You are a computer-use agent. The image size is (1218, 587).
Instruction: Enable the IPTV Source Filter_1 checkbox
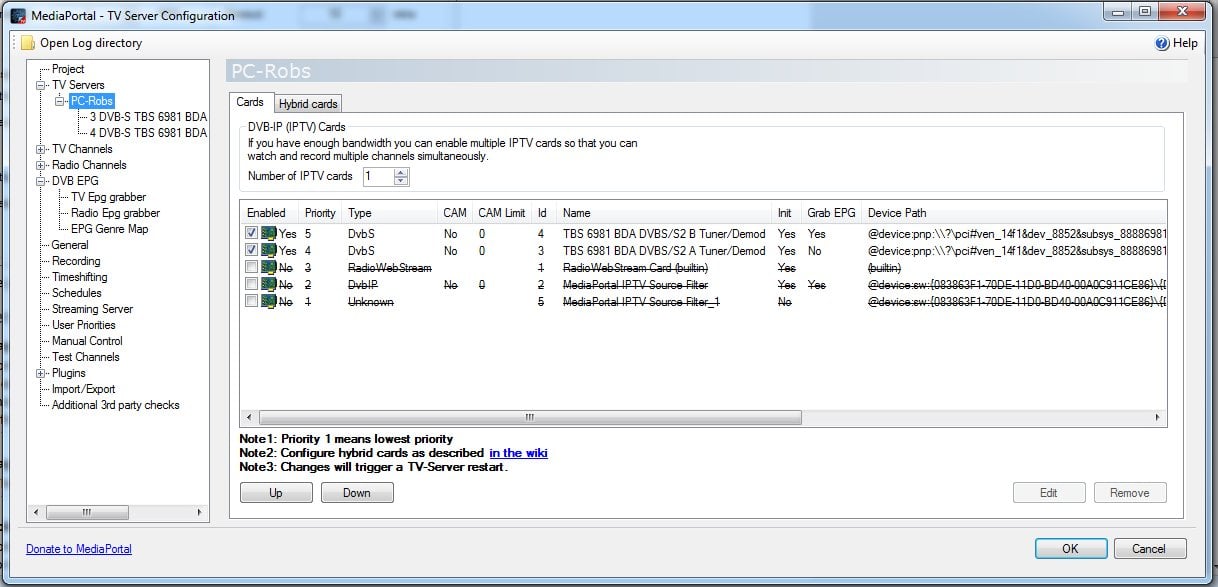click(251, 301)
